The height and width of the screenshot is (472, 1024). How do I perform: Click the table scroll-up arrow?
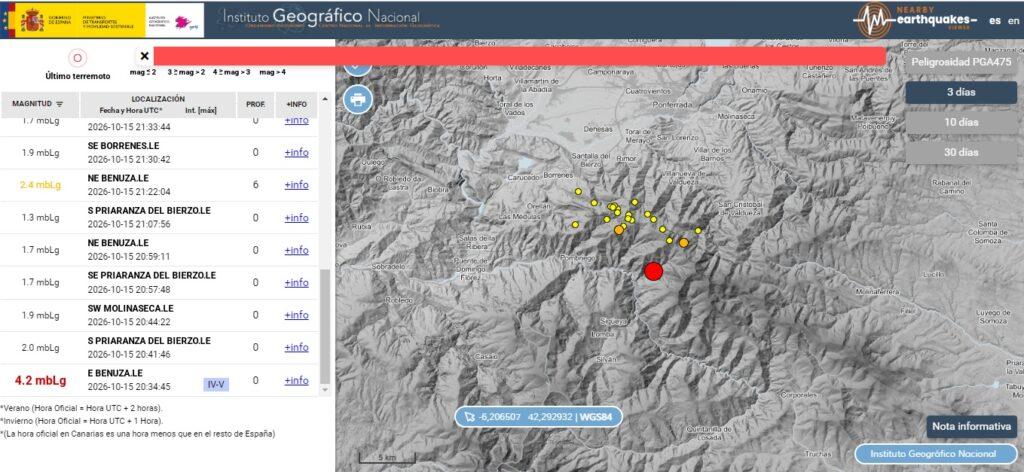point(325,99)
